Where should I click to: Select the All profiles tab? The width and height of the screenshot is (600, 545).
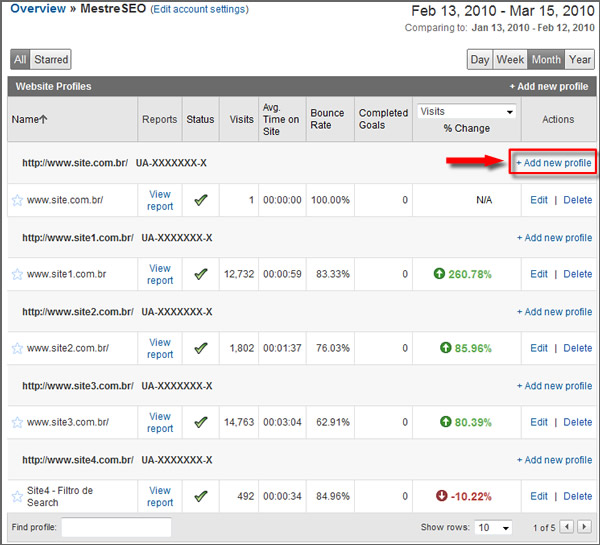(20, 60)
